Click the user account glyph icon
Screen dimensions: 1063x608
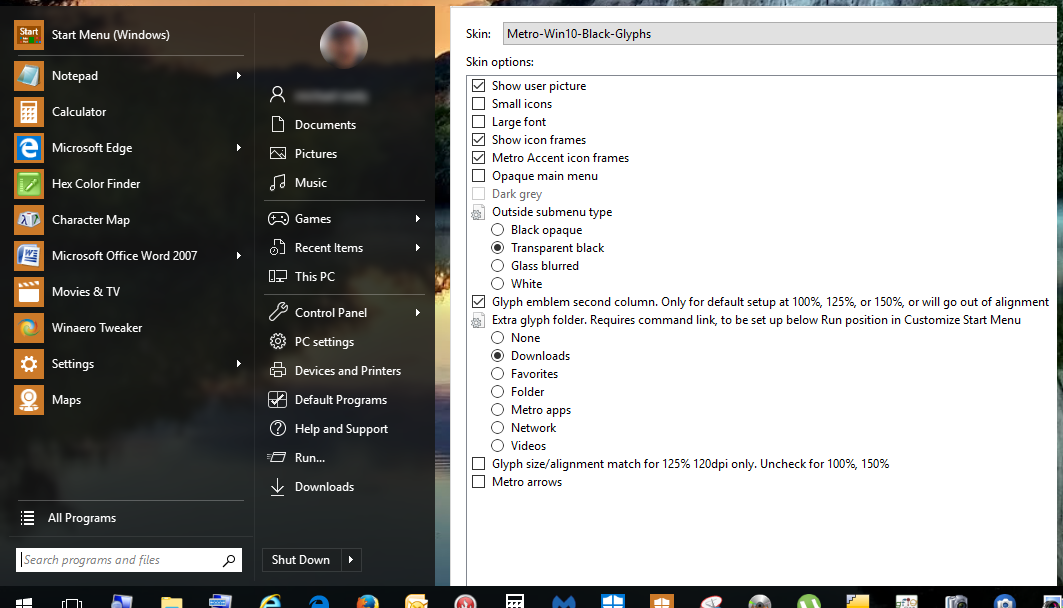[277, 94]
